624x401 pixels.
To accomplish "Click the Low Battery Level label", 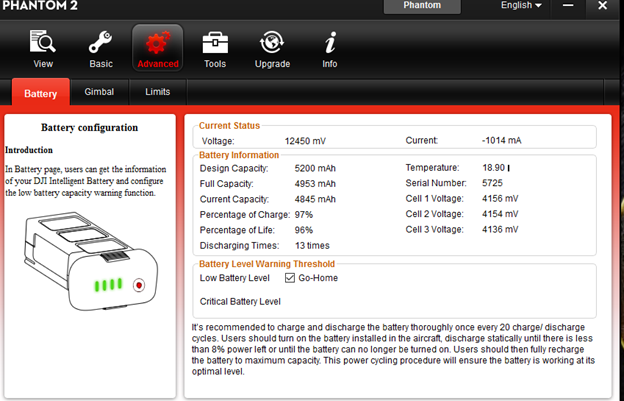I will point(234,278).
